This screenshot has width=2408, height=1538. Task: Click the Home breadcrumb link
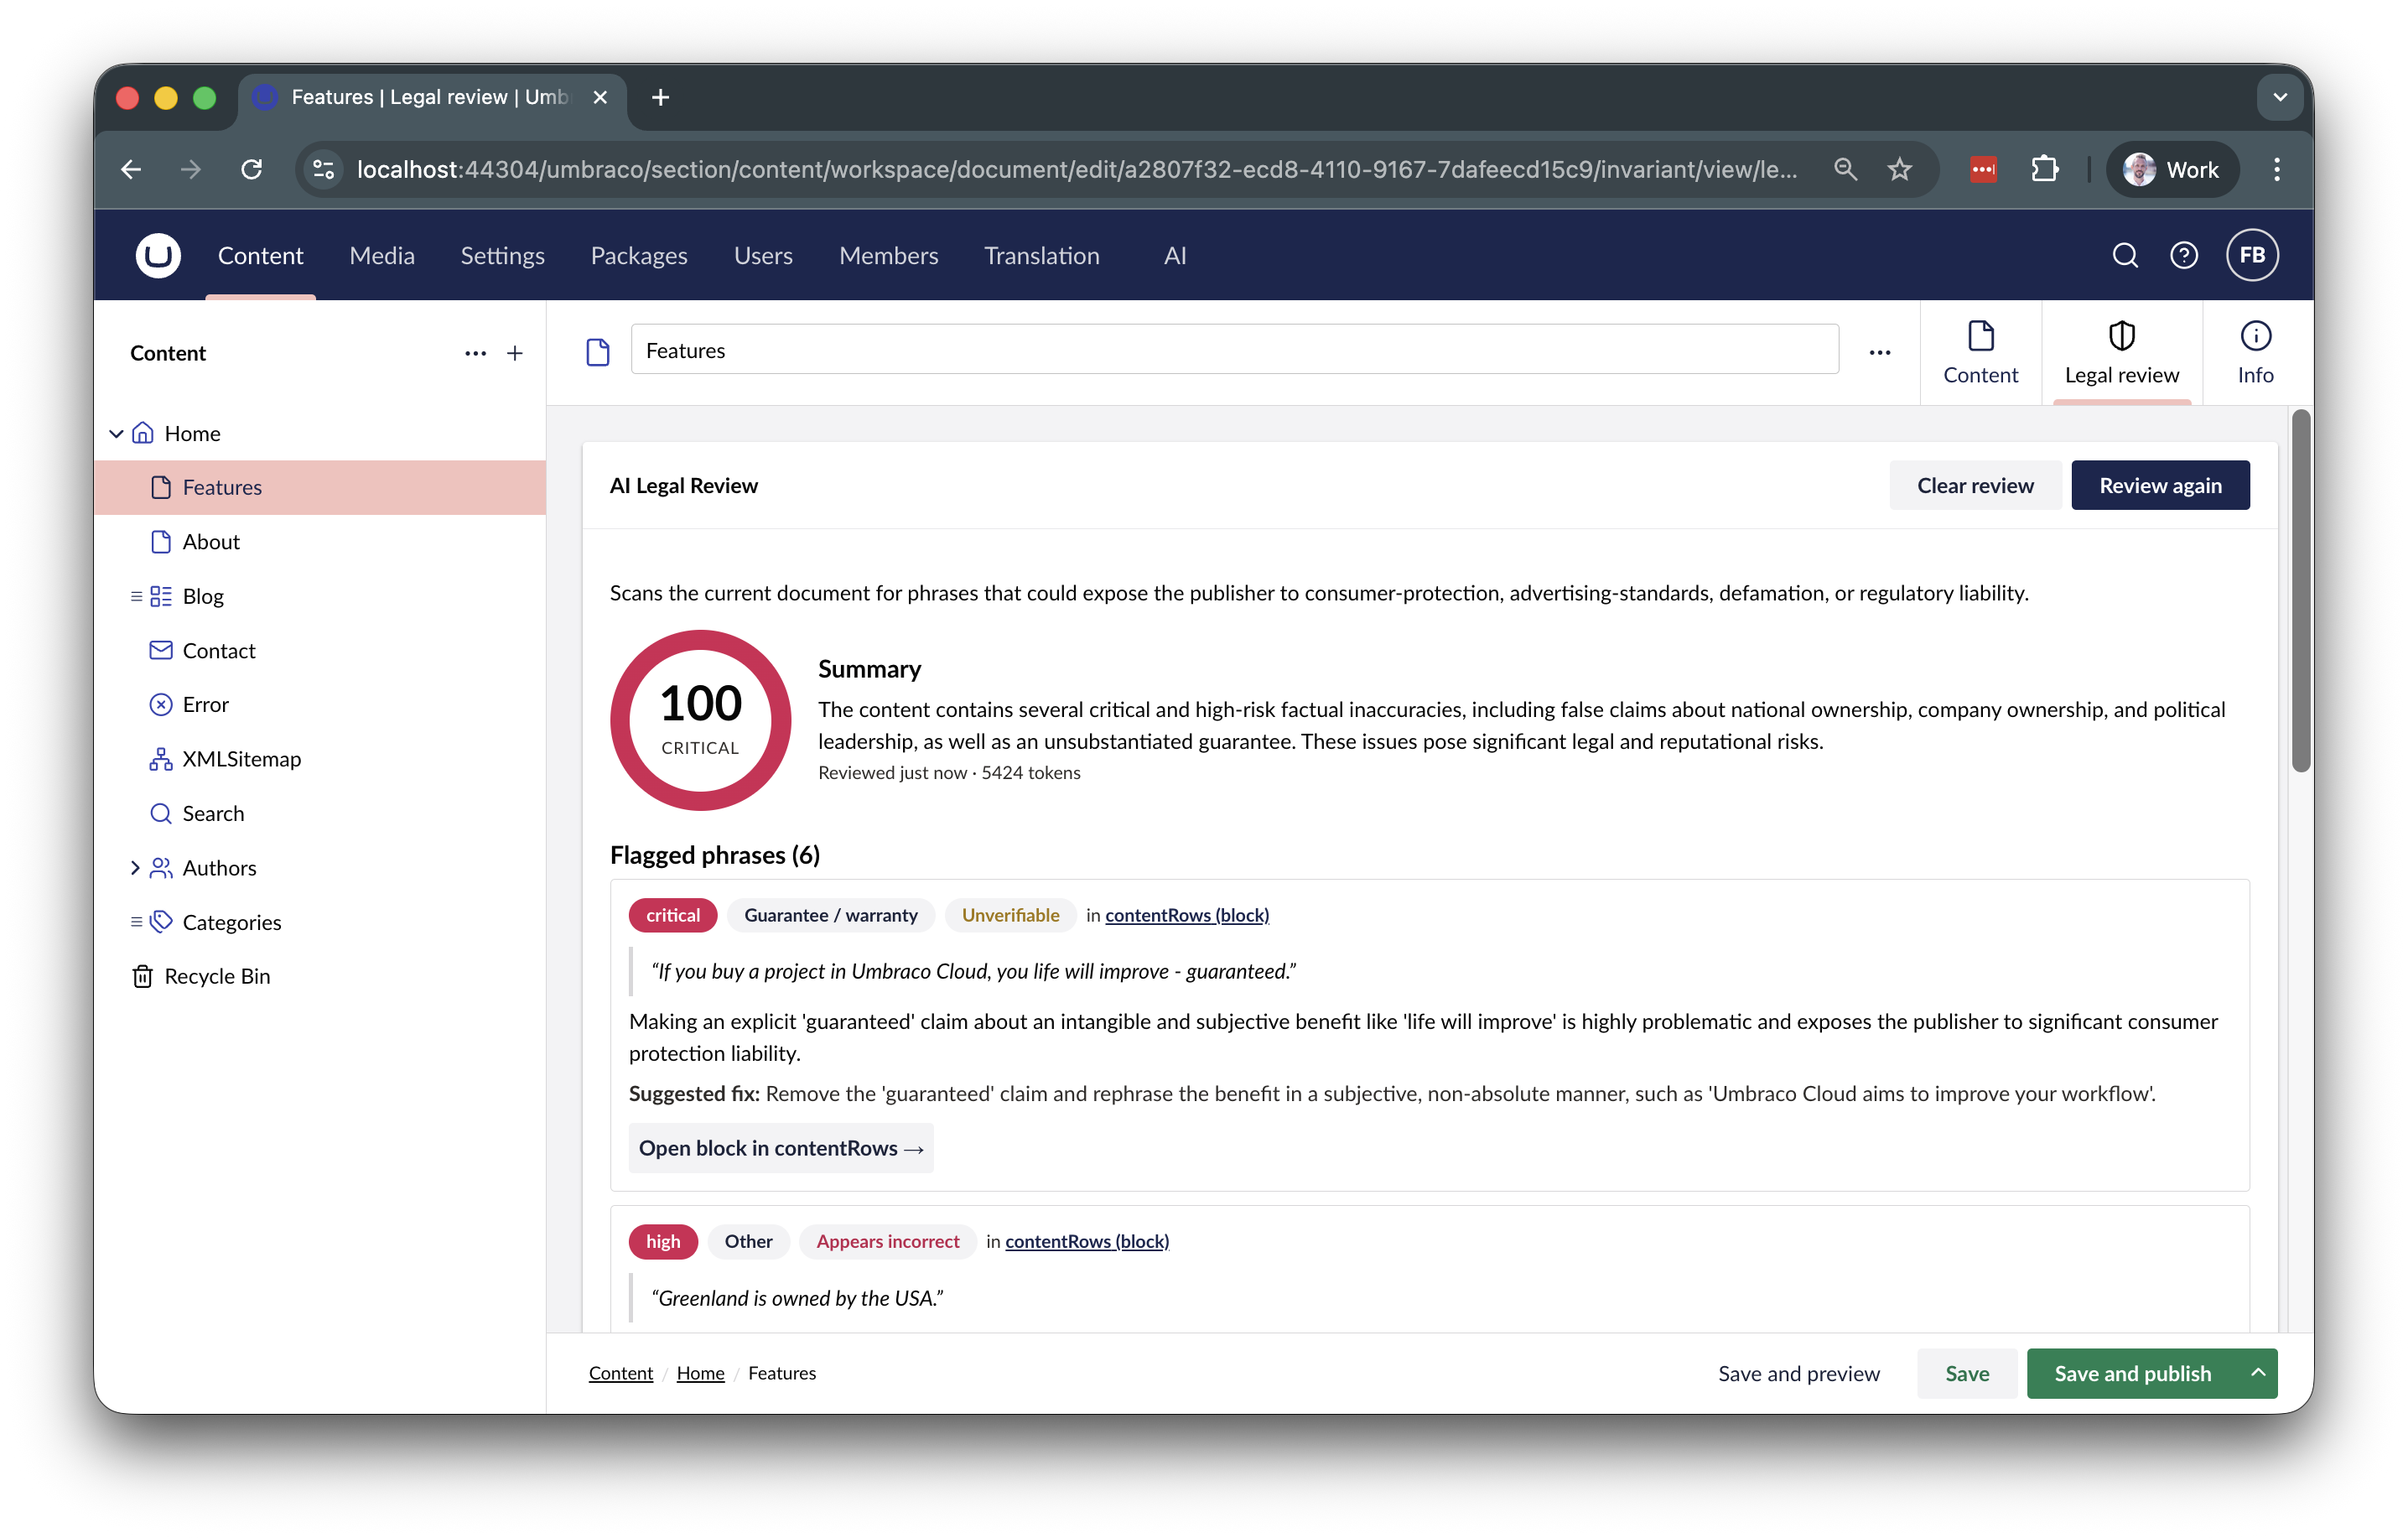pyautogui.click(x=700, y=1373)
